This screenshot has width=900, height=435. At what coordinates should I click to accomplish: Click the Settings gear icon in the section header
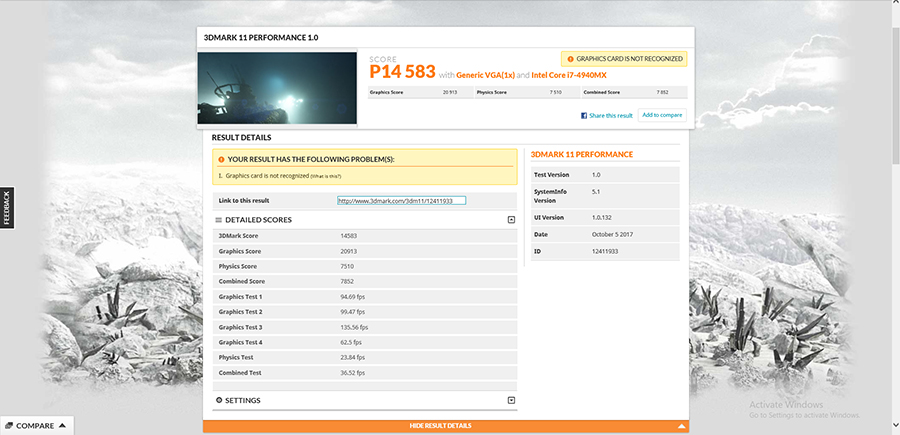(x=219, y=400)
